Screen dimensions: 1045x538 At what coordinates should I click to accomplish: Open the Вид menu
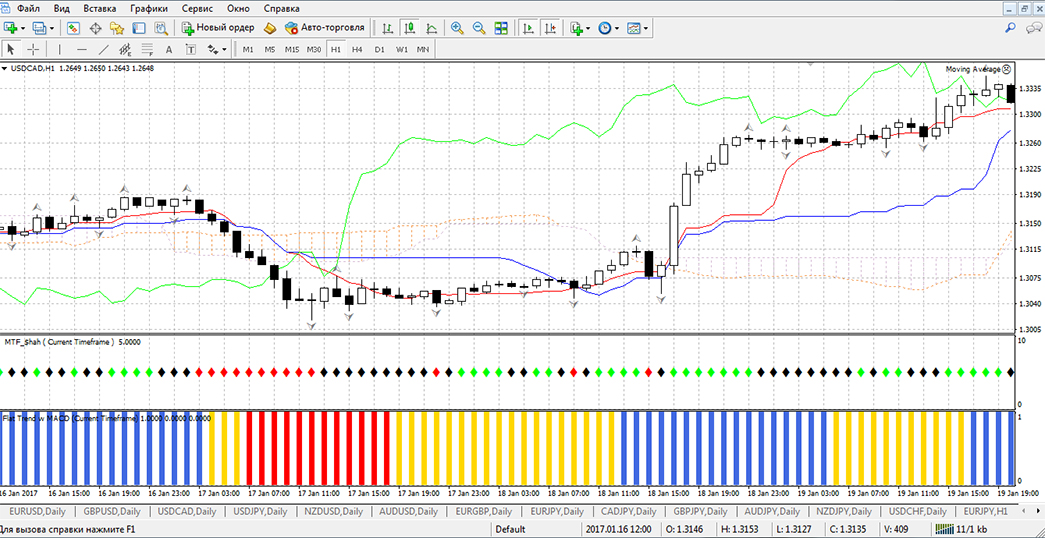pos(61,9)
